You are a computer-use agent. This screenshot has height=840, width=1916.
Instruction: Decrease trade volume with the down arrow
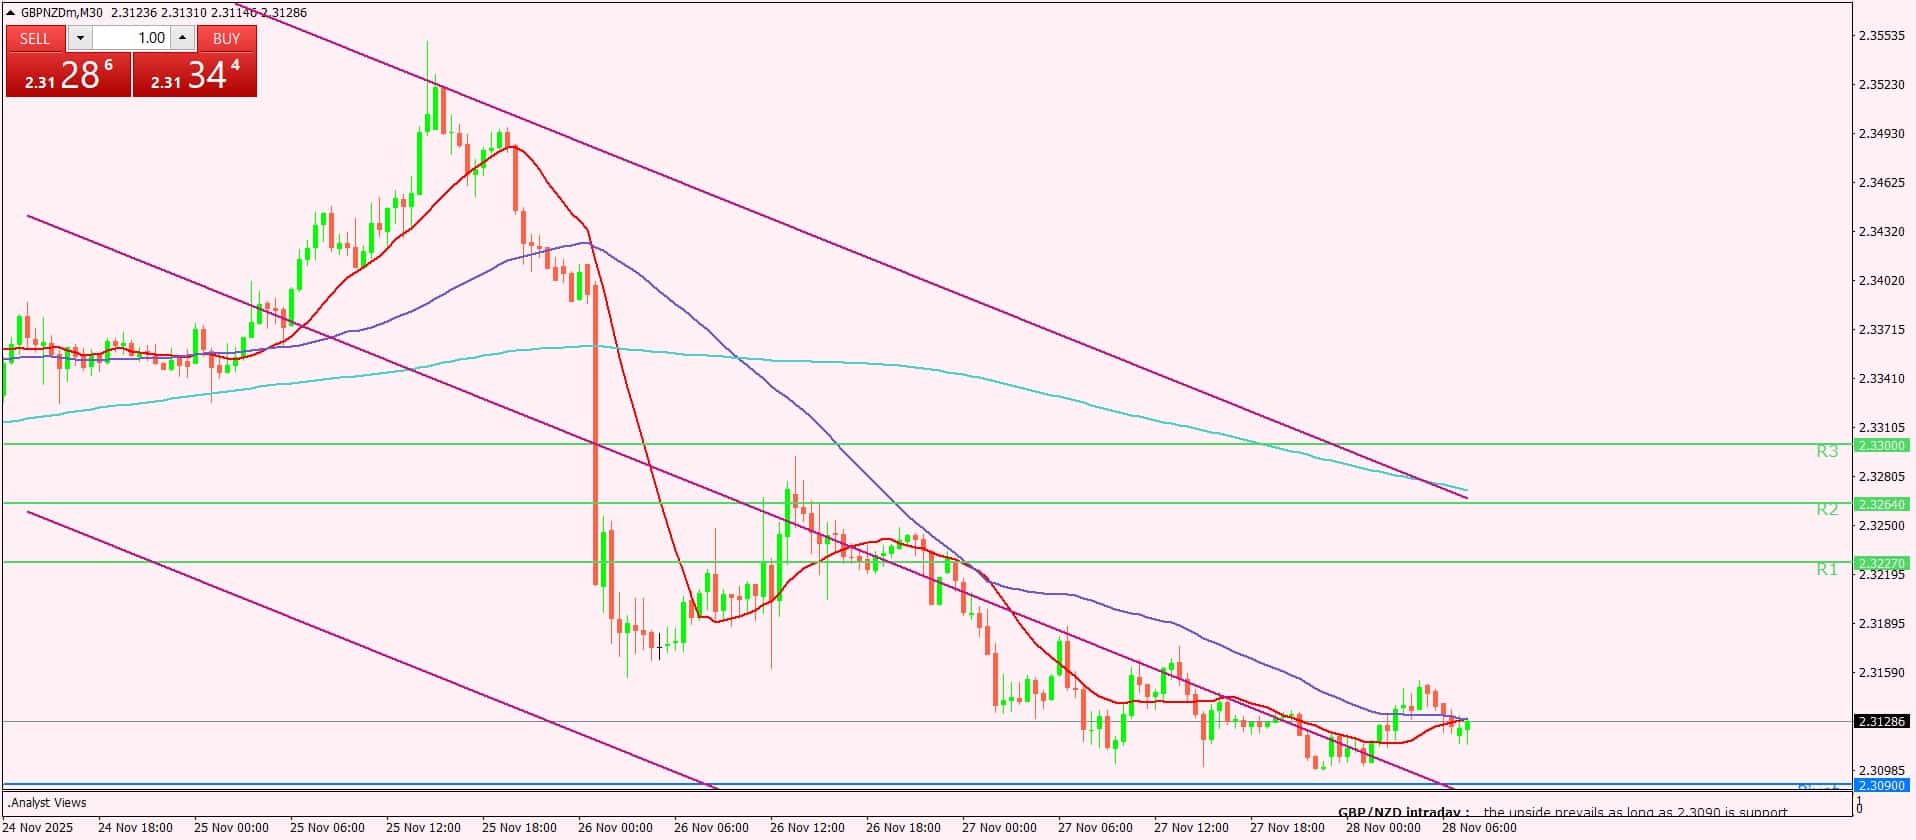(80, 38)
